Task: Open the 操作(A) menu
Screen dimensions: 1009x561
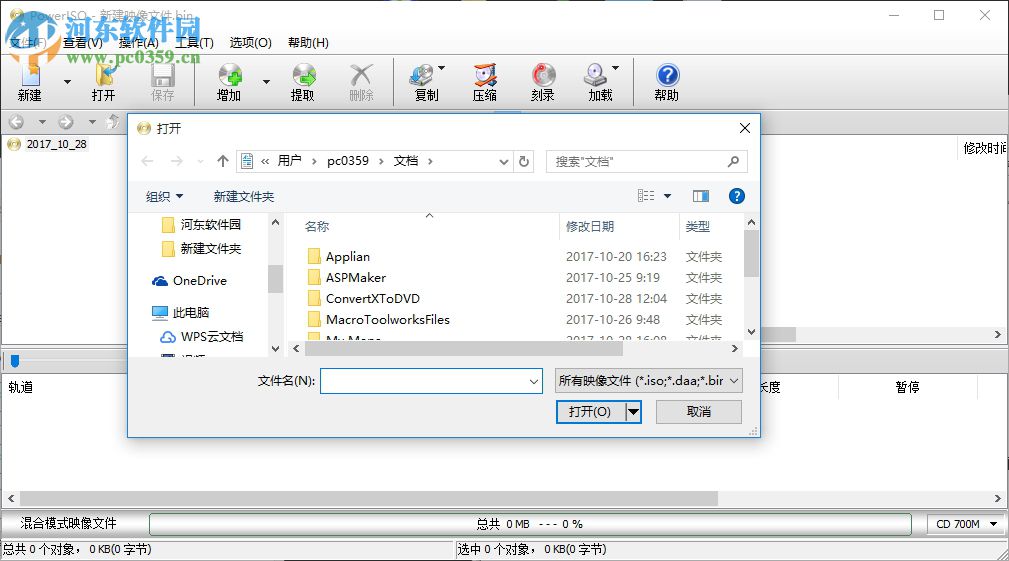Action: [139, 42]
